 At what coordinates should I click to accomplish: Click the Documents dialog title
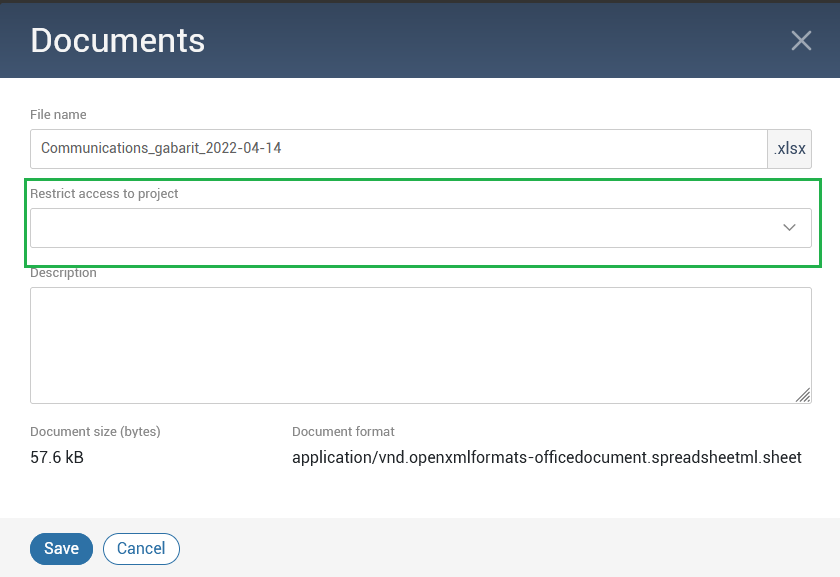118,40
